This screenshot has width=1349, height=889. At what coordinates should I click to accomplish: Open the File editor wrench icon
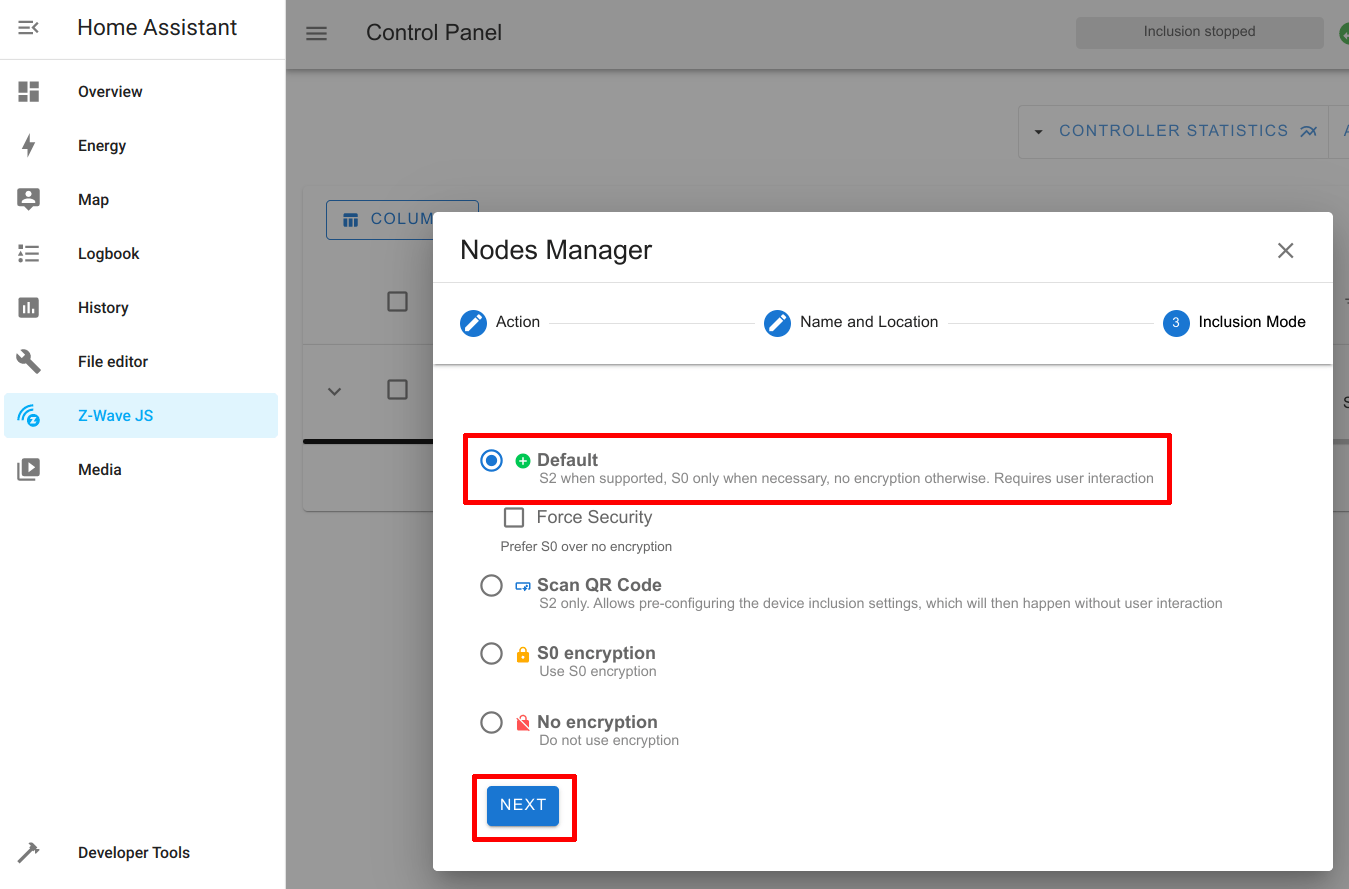(29, 361)
